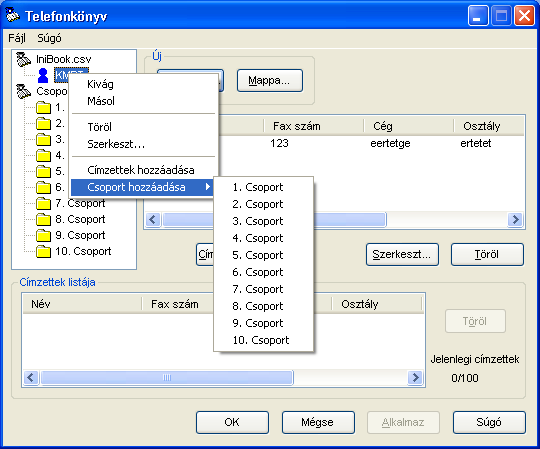Image resolution: width=540 pixels, height=449 pixels.
Task: Expand the Csoport hozzáadása submenu arrow
Action: click(x=207, y=187)
